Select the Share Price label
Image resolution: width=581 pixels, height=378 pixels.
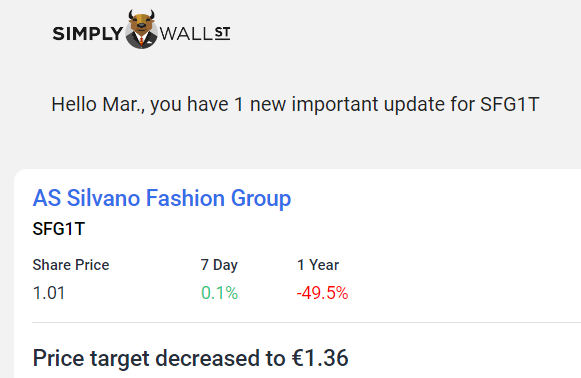click(x=71, y=265)
